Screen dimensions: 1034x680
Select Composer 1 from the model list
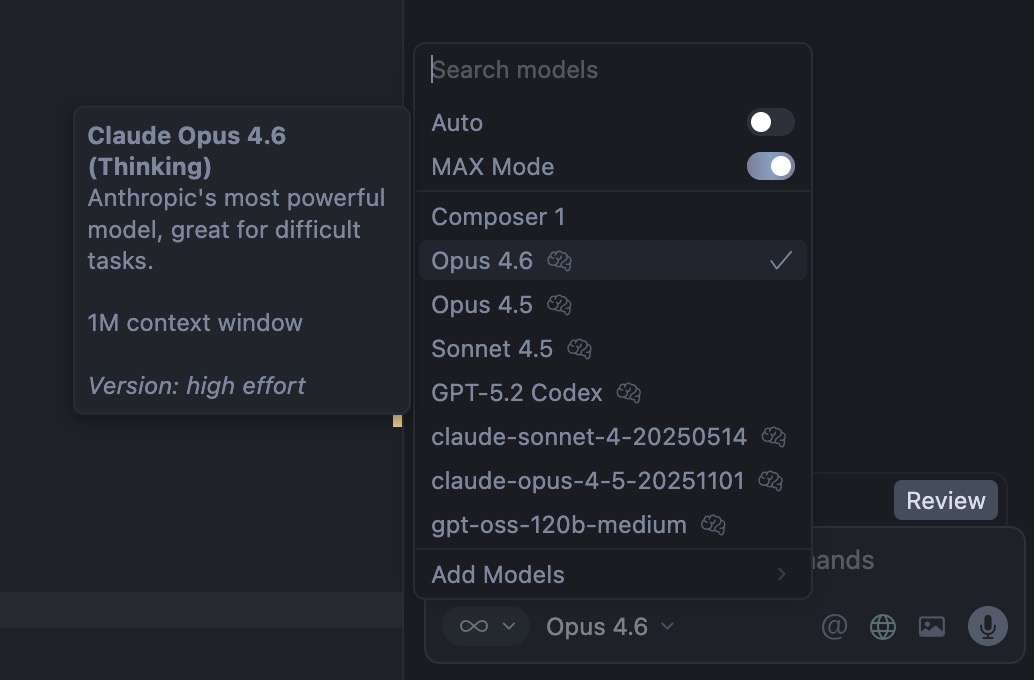coord(498,216)
